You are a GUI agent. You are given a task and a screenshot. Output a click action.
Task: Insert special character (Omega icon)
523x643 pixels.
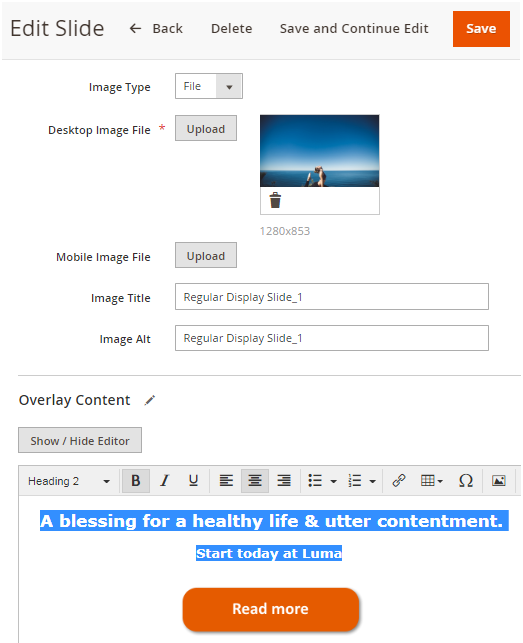click(x=466, y=481)
